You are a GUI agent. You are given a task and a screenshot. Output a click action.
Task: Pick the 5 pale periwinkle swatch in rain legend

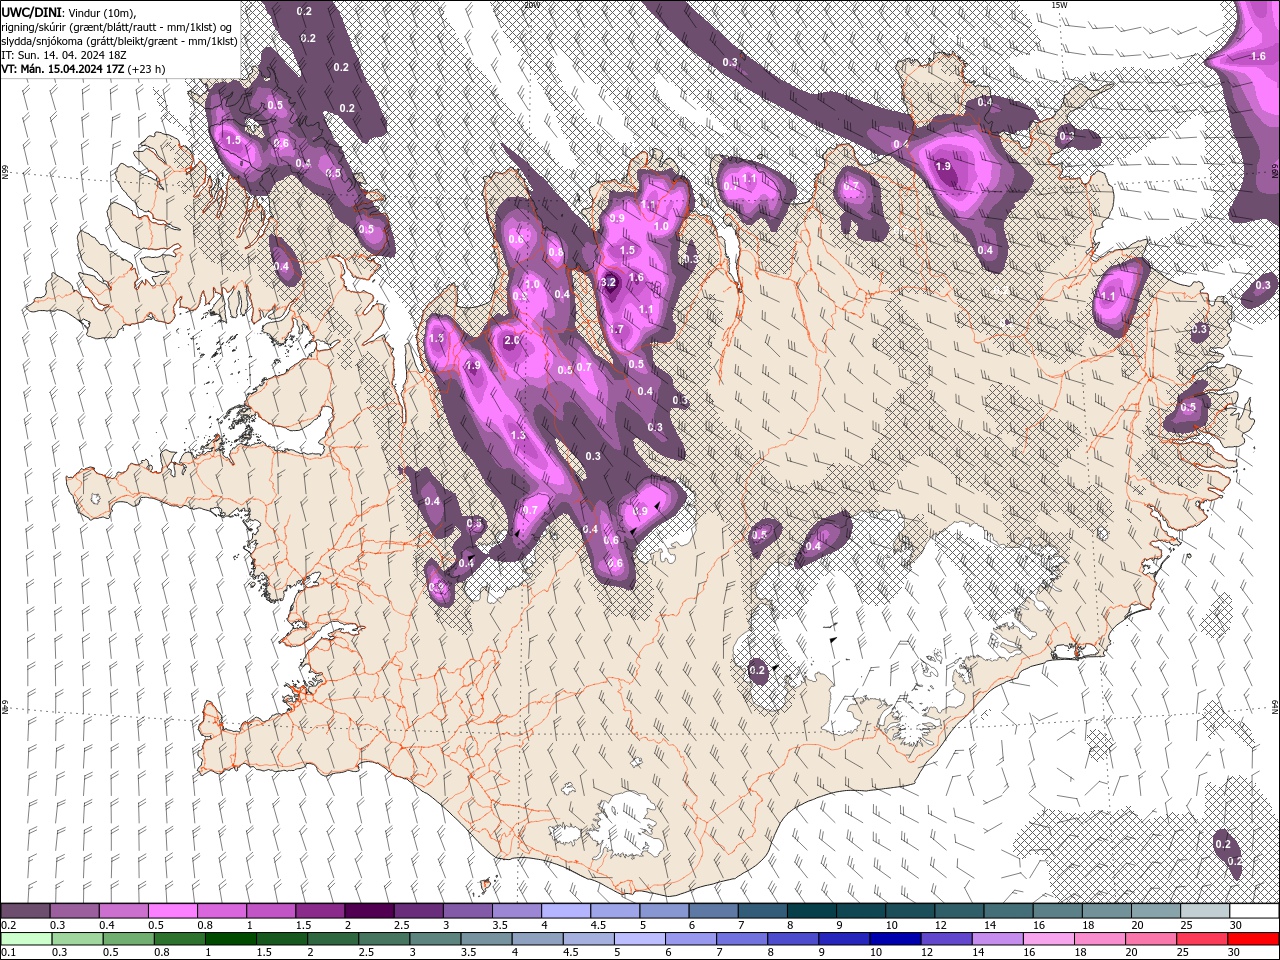(x=640, y=938)
